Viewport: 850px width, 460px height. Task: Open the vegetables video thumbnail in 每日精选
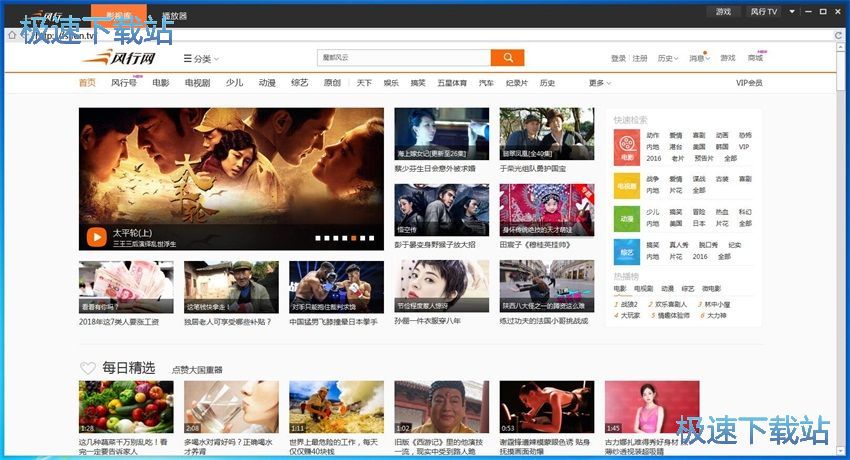[126, 407]
